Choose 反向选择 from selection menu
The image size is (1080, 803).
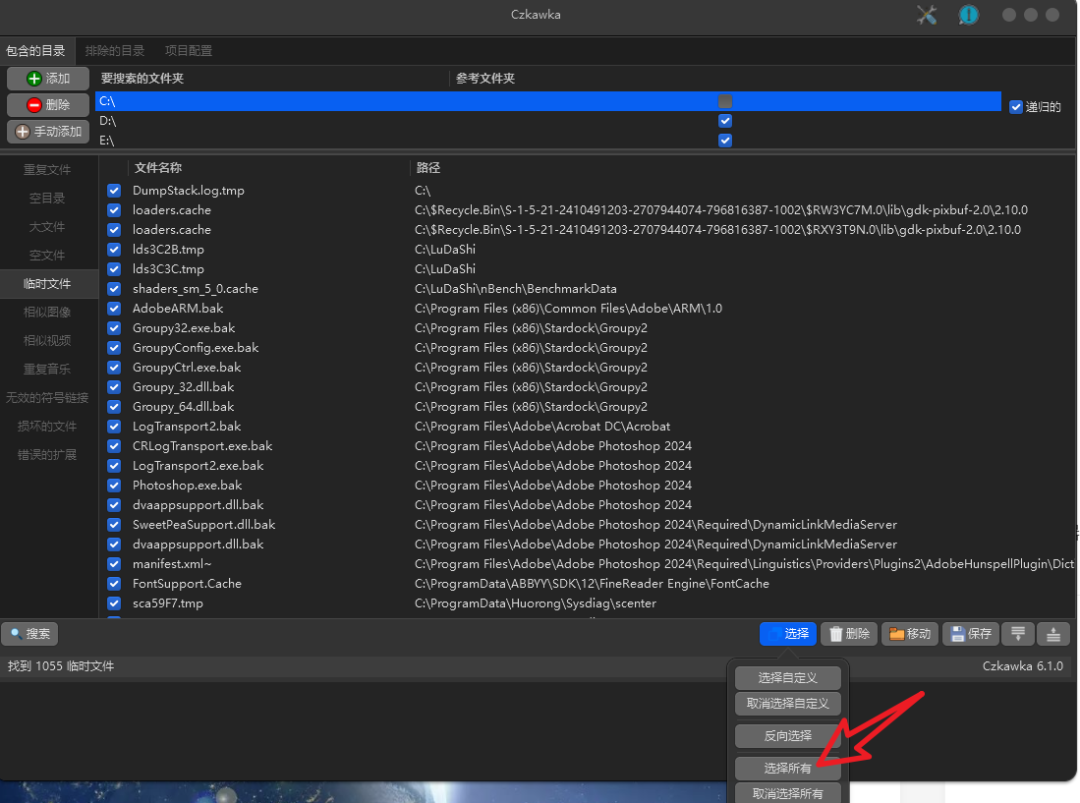787,736
